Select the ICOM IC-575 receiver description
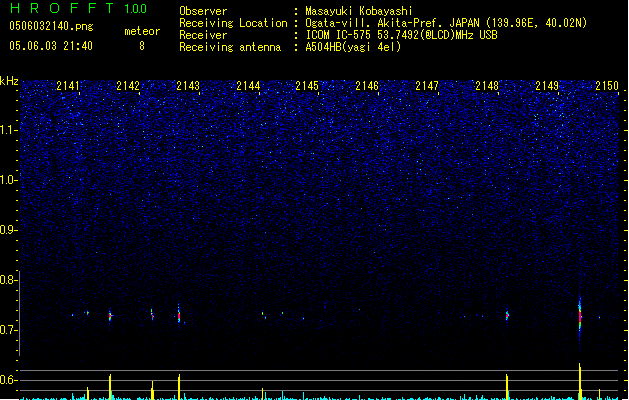629x400 pixels. [402, 35]
